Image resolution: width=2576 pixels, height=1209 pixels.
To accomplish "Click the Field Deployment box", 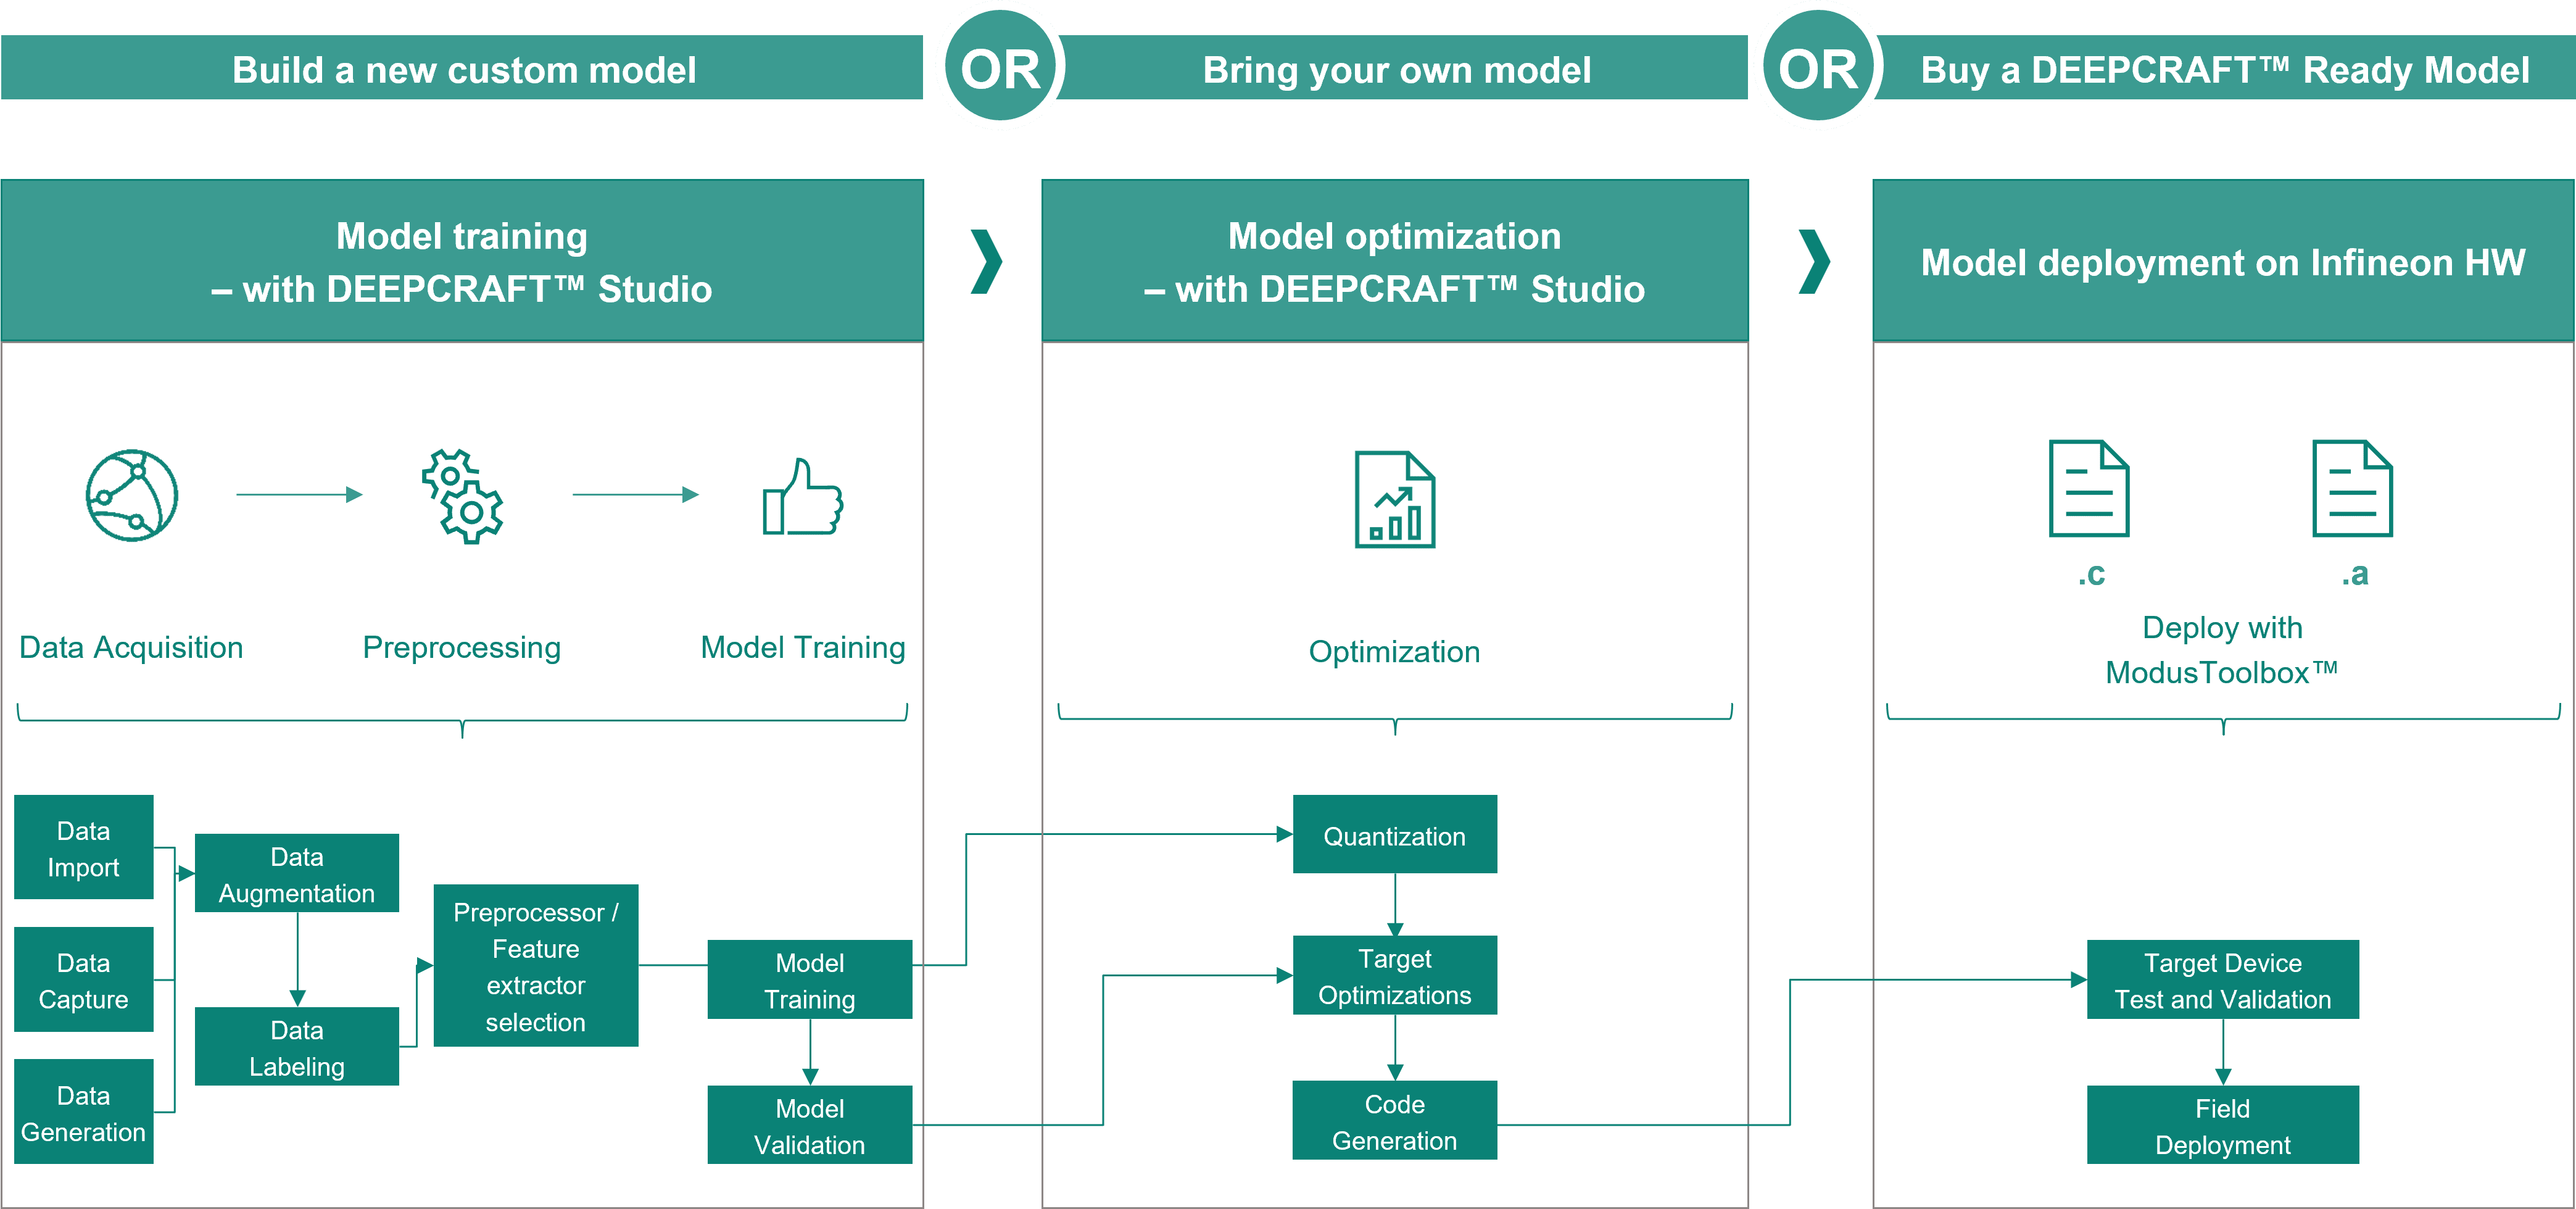I will click(2222, 1126).
